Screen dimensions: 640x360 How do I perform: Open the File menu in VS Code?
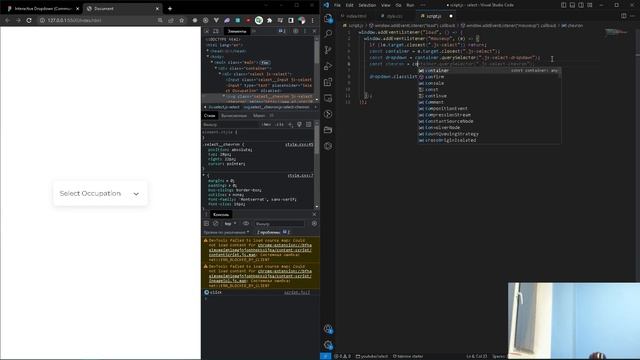tap(337, 5)
